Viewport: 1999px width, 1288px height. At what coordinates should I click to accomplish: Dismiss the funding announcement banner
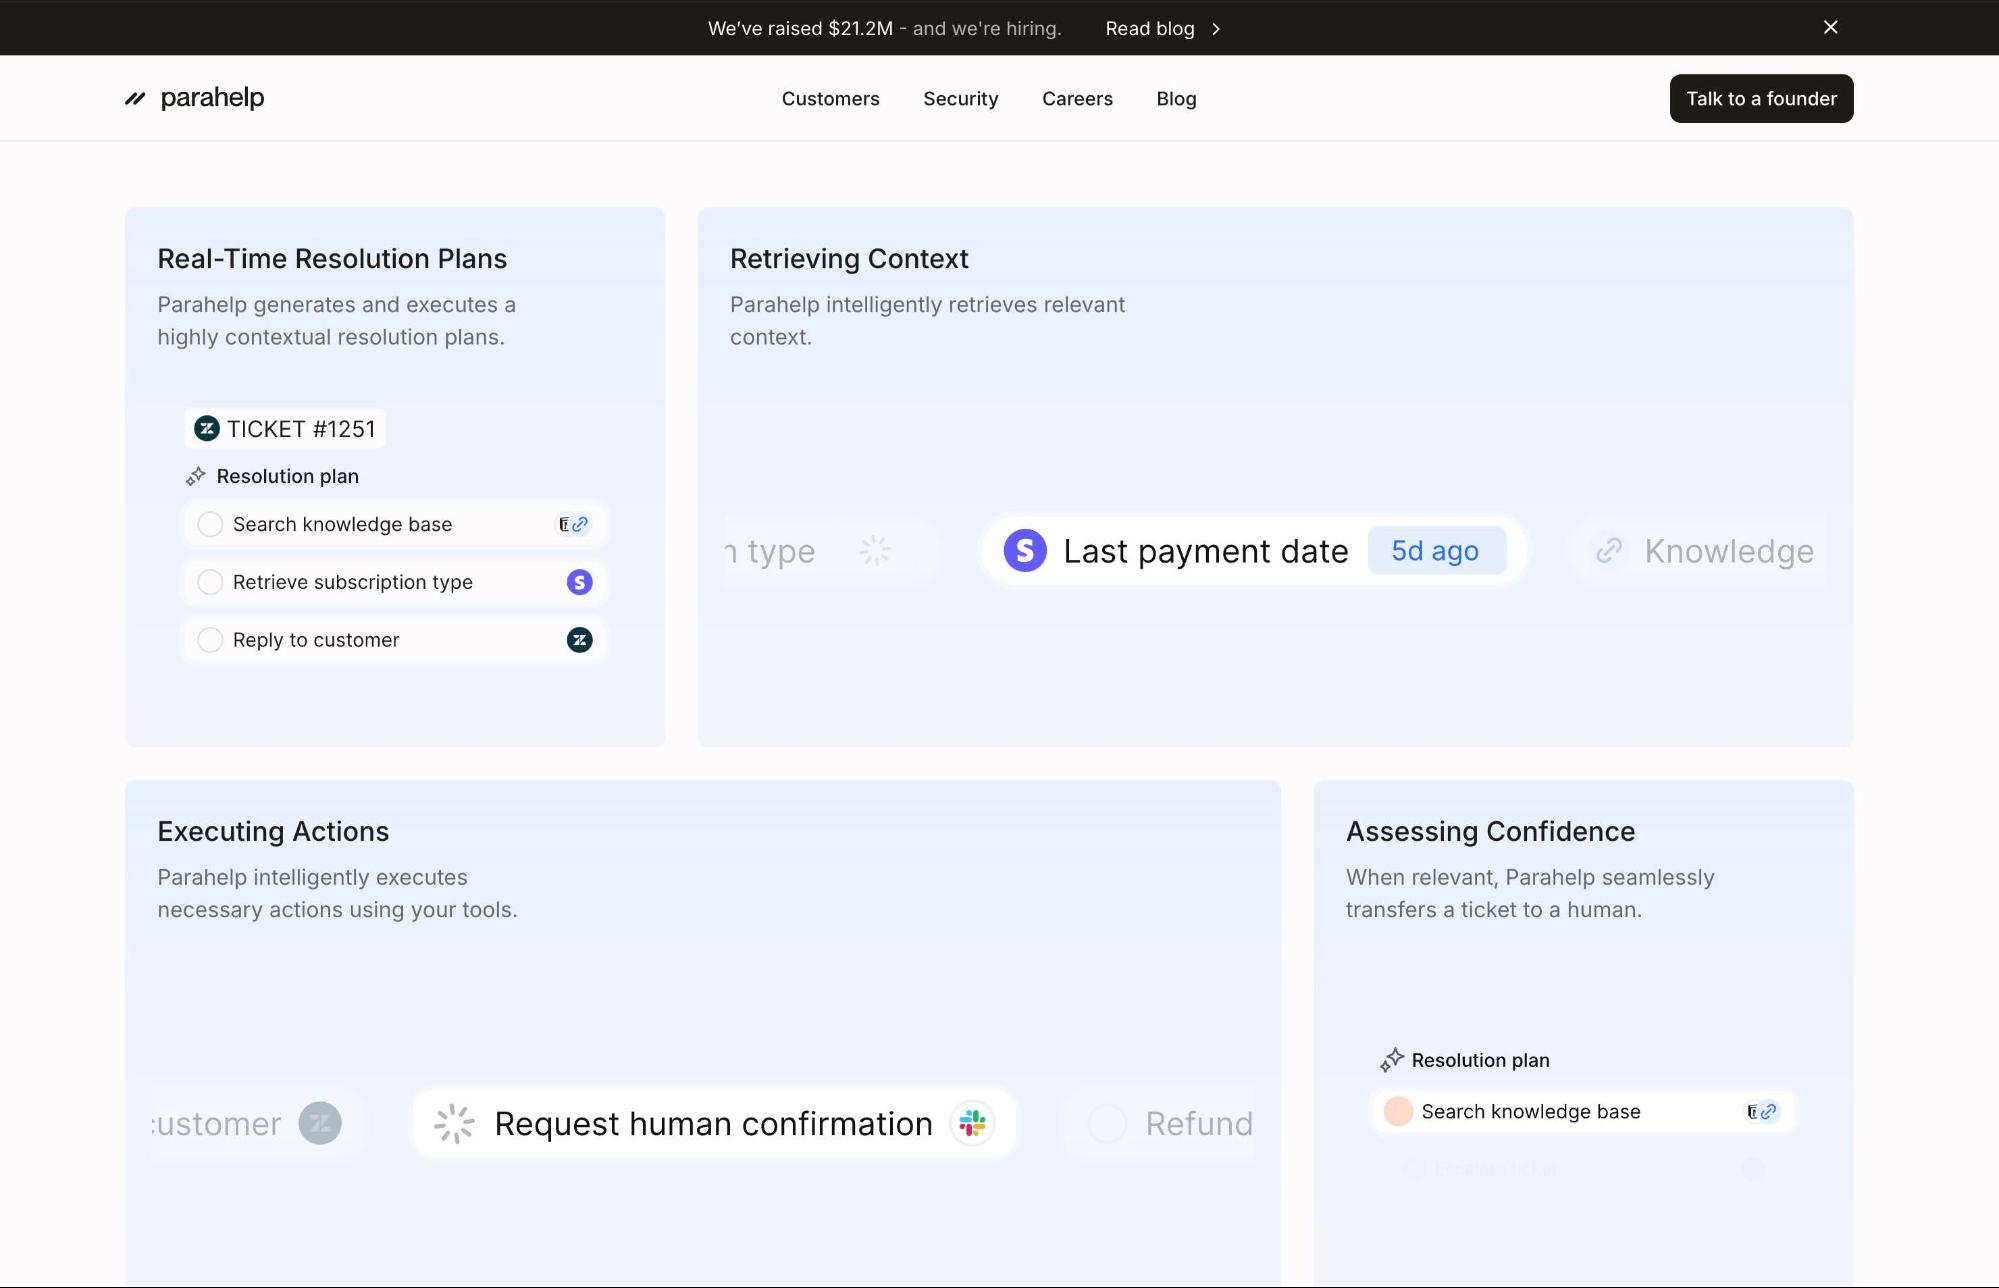point(1830,28)
